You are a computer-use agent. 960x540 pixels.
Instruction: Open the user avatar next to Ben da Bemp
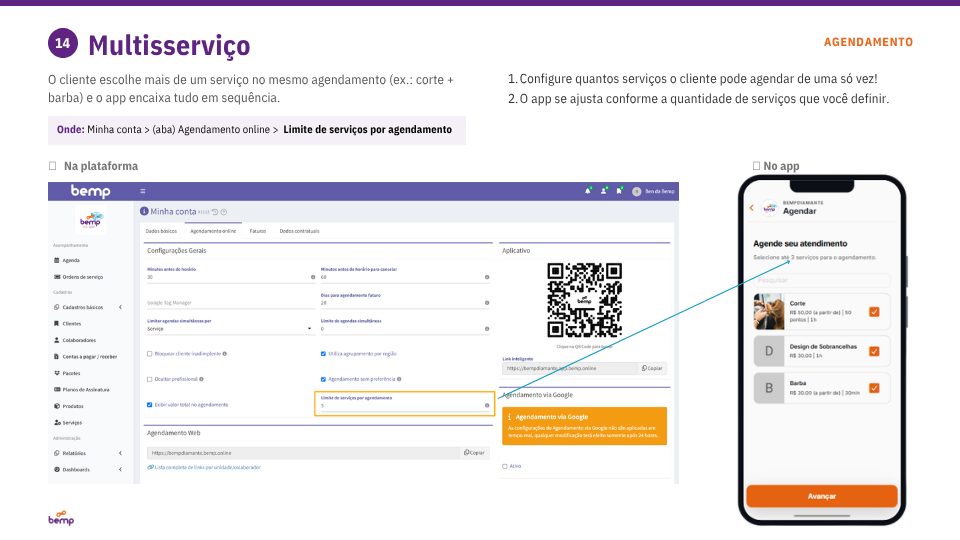click(x=636, y=192)
